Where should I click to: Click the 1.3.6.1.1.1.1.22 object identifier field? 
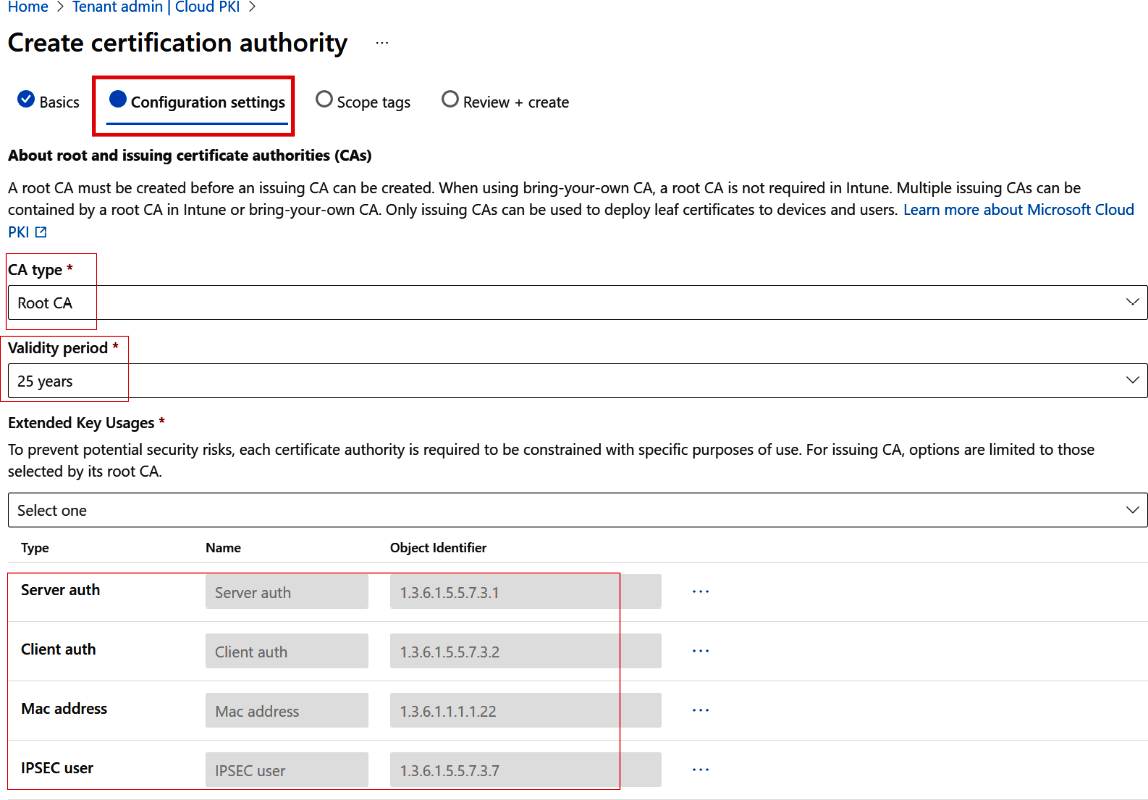[526, 710]
